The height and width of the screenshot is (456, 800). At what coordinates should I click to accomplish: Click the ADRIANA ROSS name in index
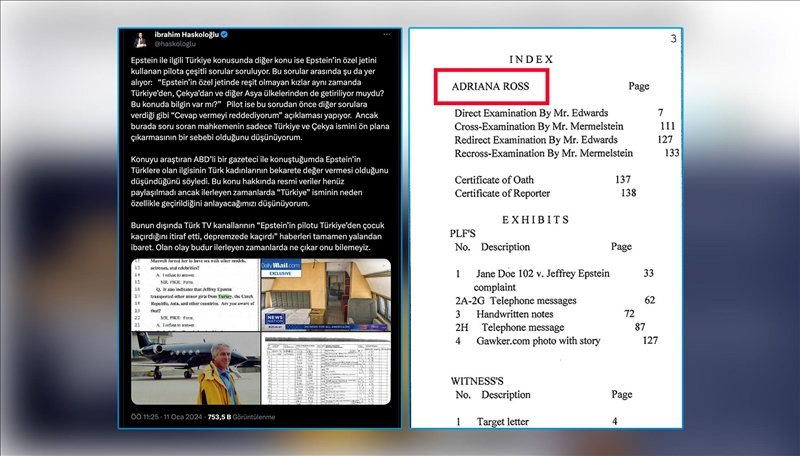click(x=490, y=86)
